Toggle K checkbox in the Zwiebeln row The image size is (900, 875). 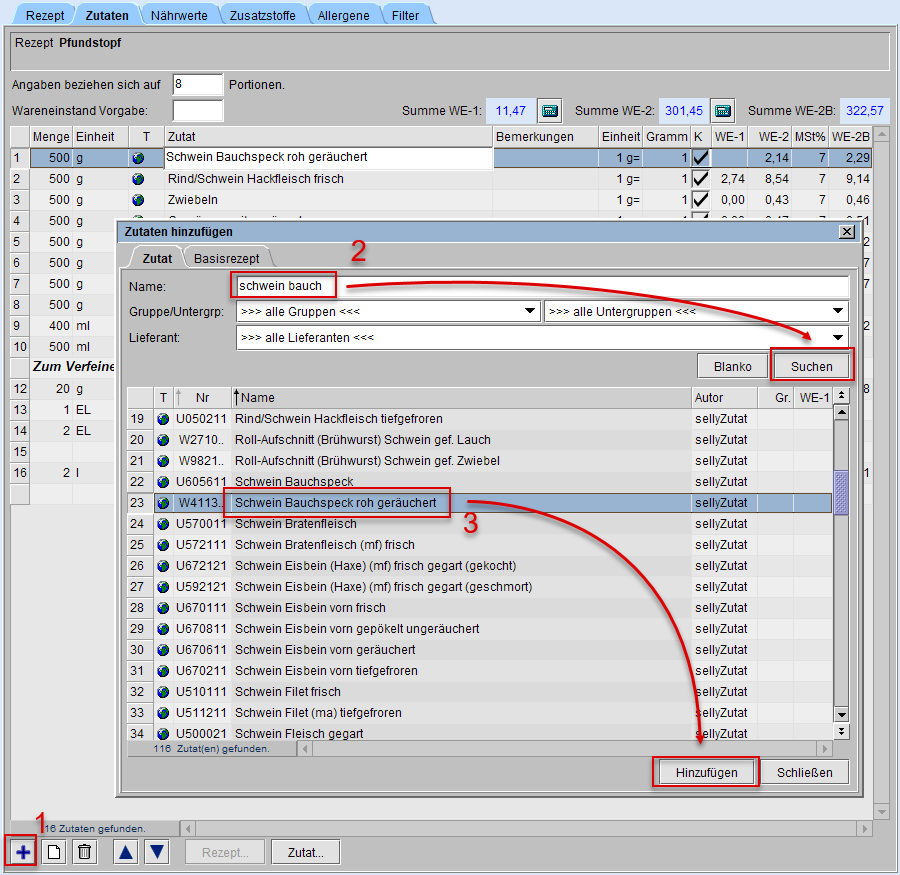click(701, 200)
